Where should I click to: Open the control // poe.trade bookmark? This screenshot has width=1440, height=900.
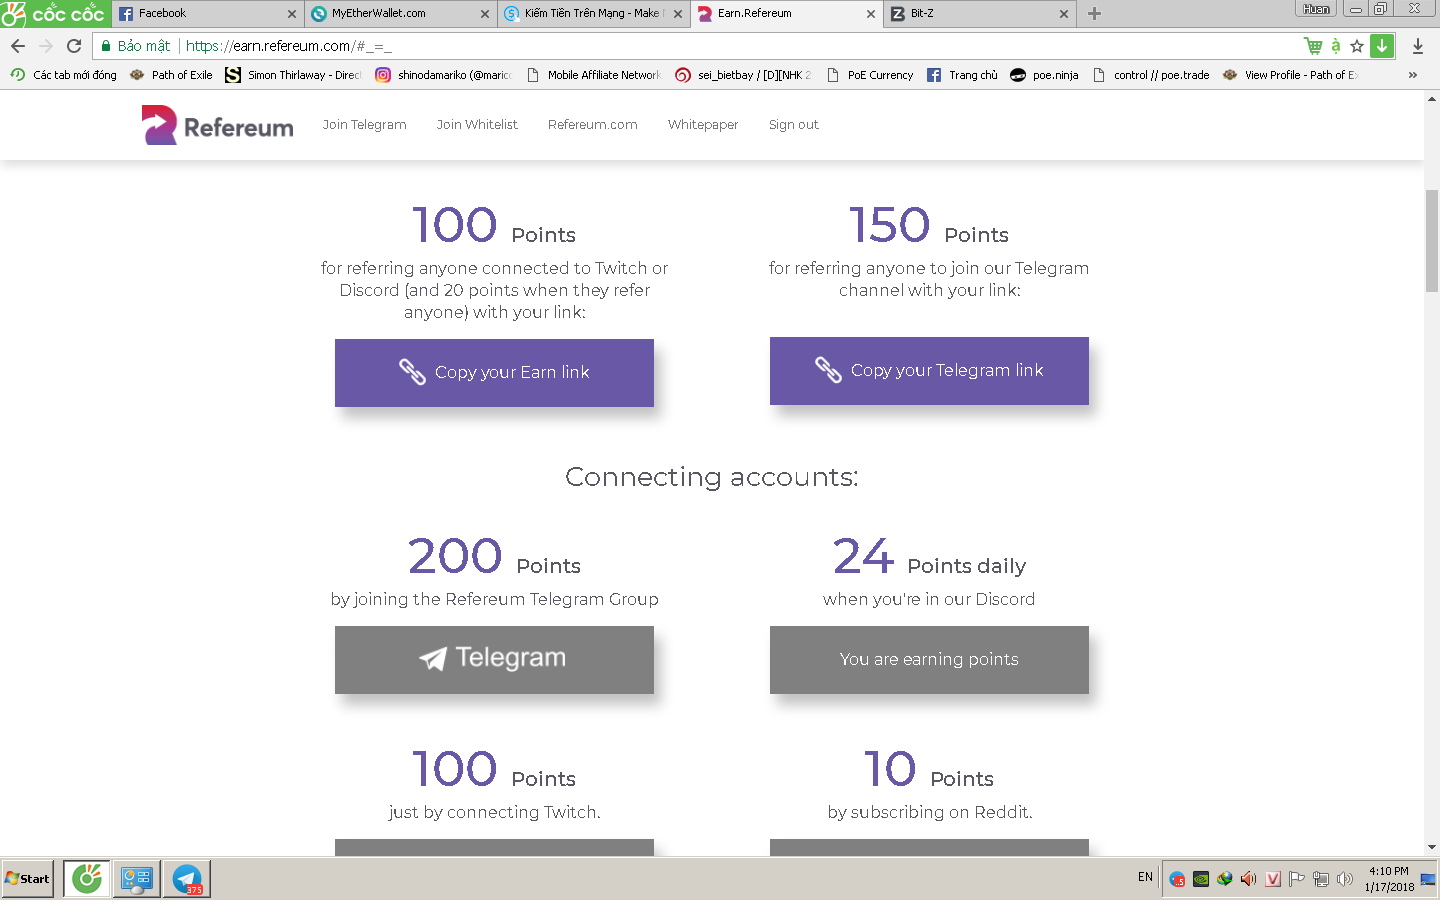(1151, 75)
